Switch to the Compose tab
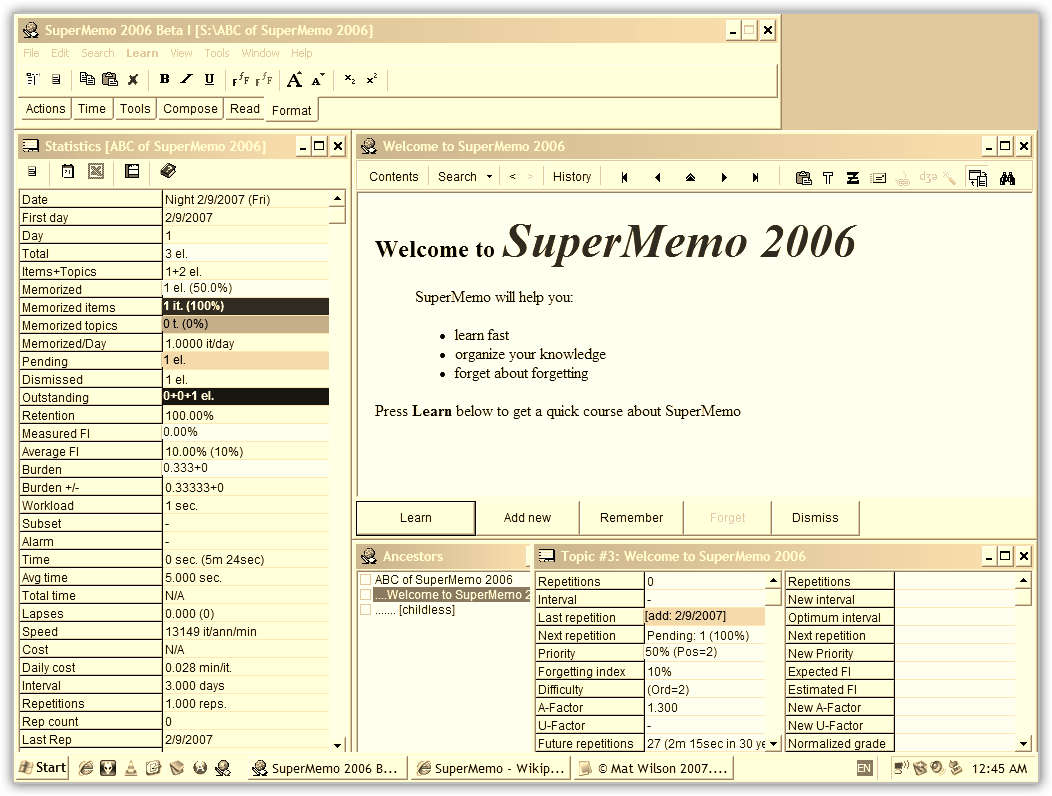1052x796 pixels. 190,109
